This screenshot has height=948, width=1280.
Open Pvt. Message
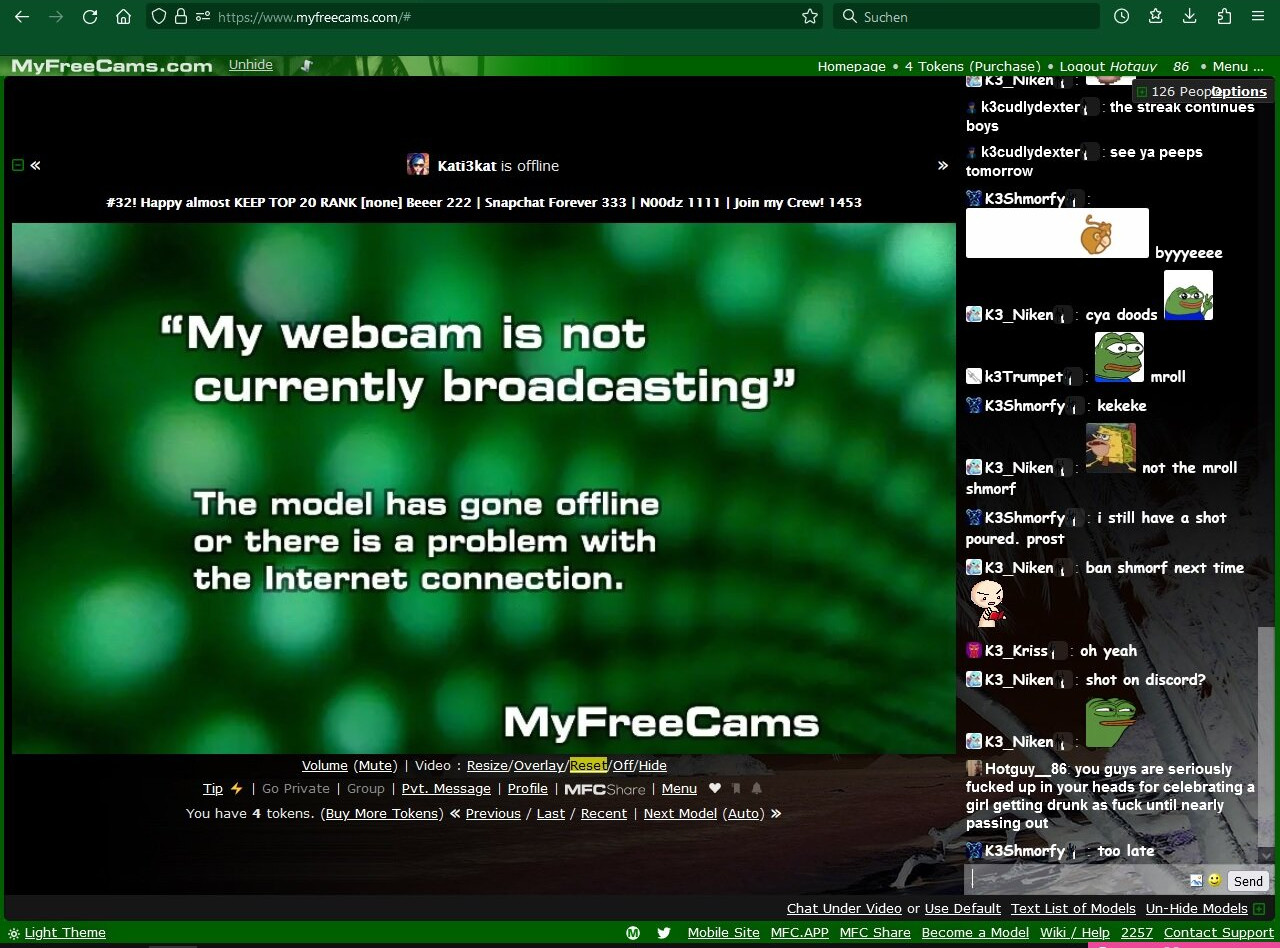click(446, 789)
